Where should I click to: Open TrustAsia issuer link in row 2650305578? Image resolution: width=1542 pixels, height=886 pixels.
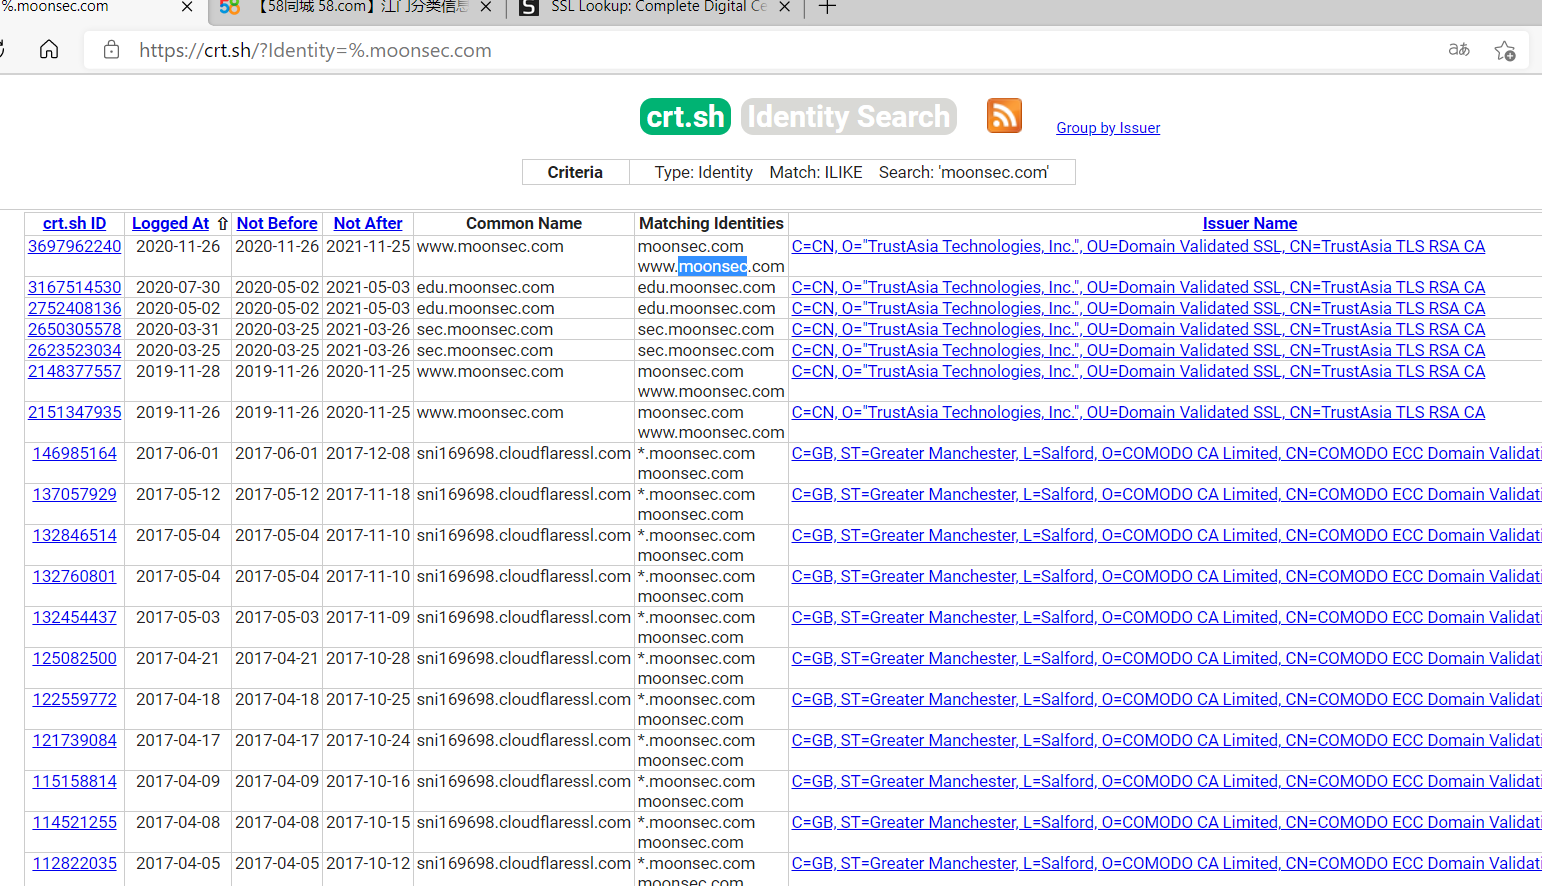coord(1138,330)
